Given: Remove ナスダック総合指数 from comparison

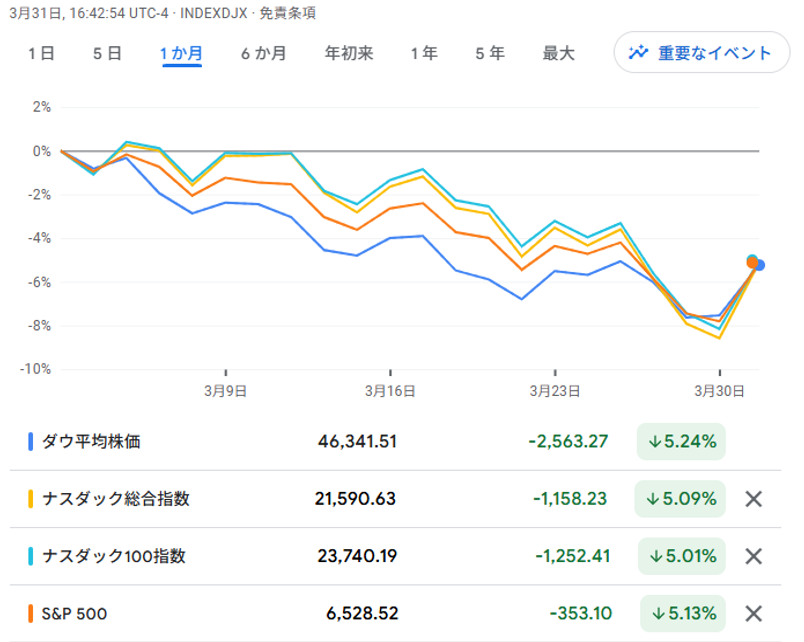Looking at the screenshot, I should (x=755, y=499).
